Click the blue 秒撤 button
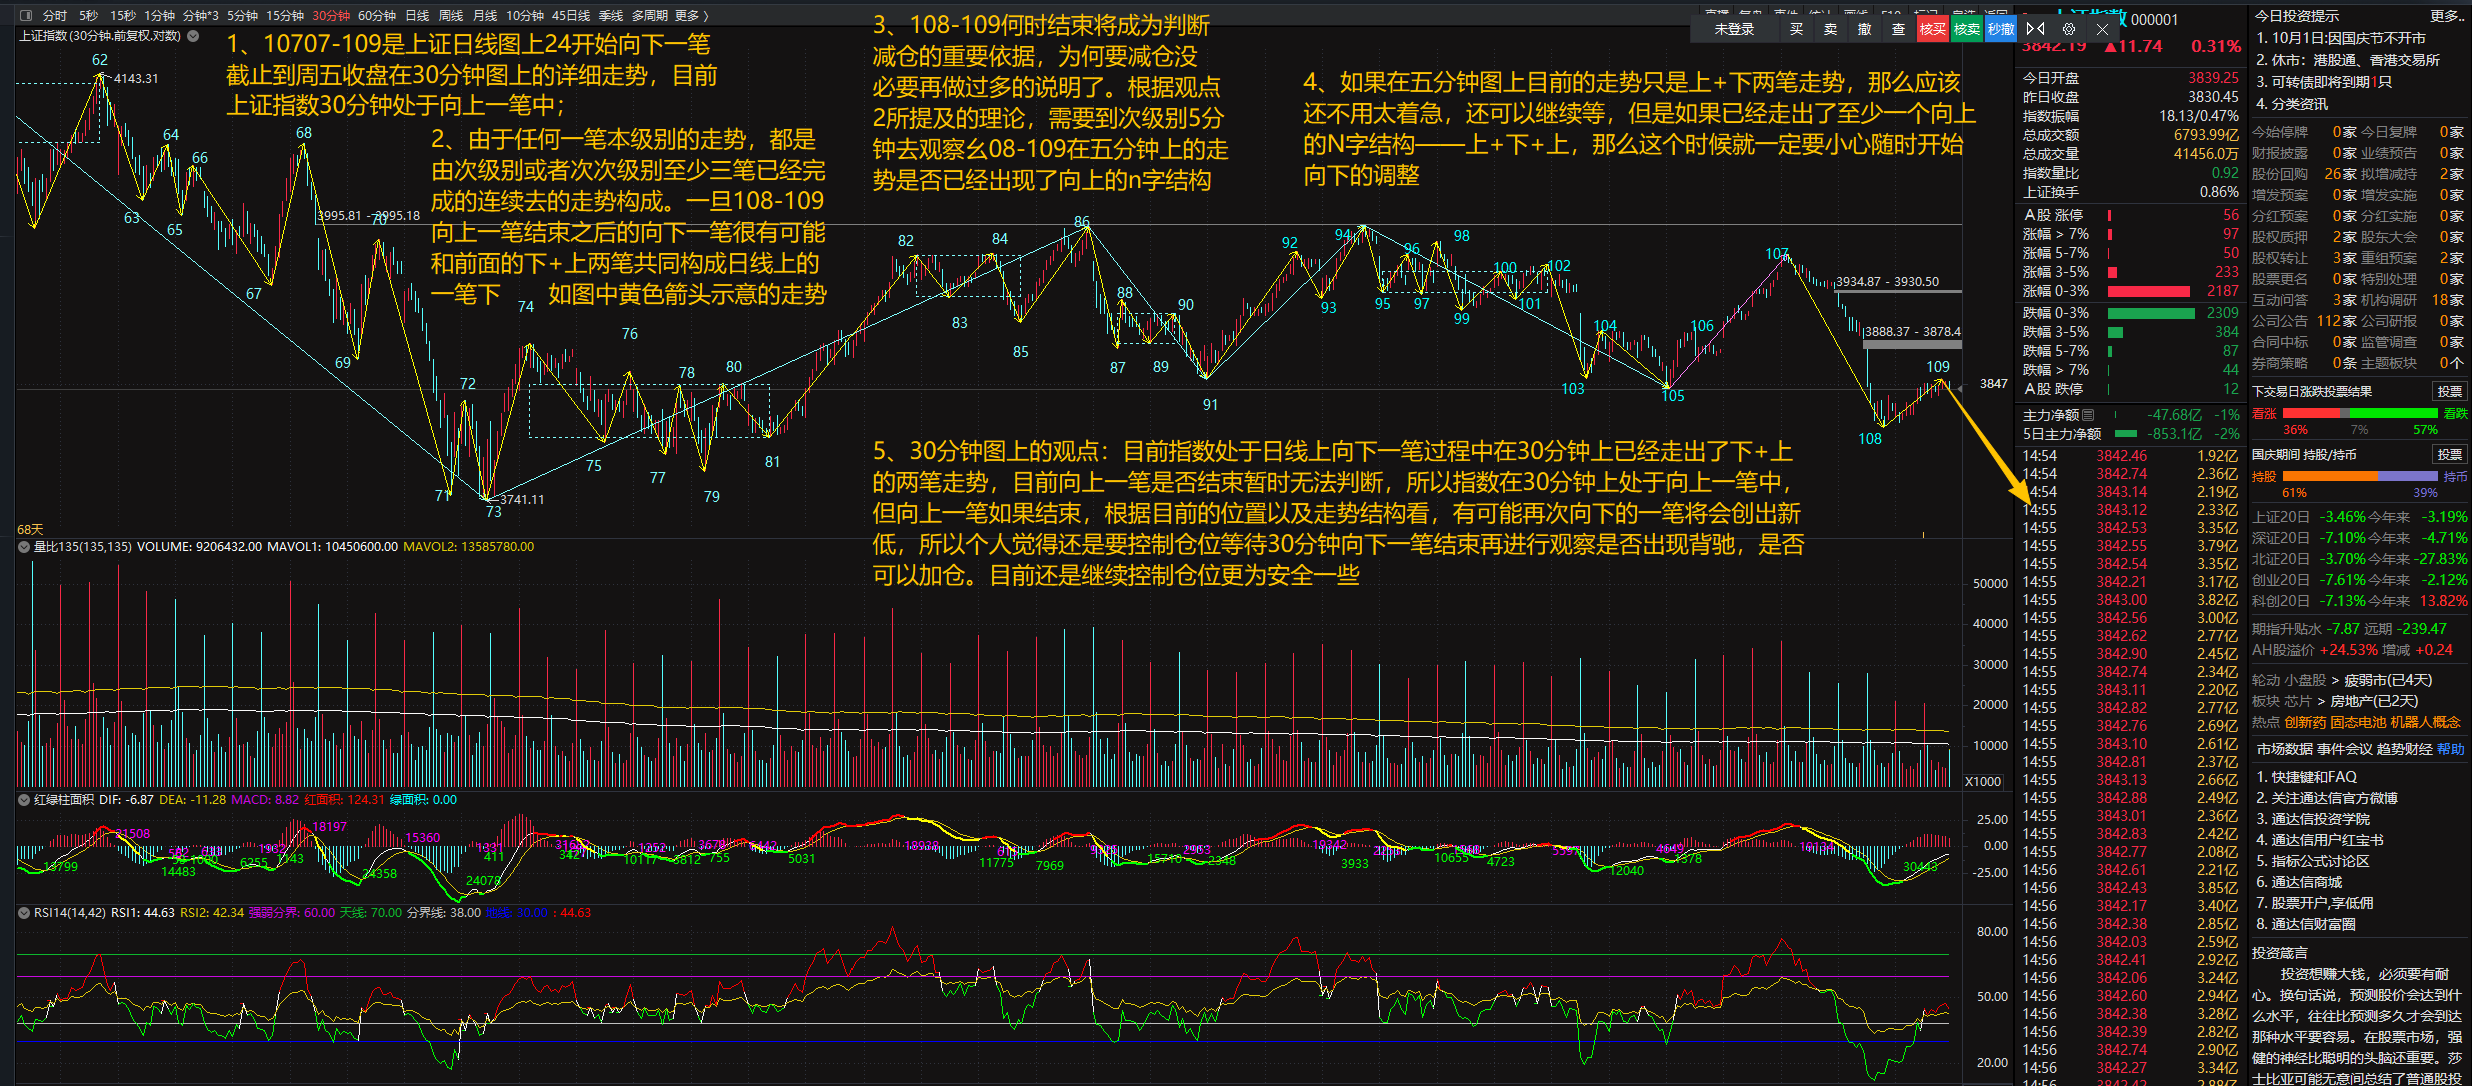2472x1086 pixels. pyautogui.click(x=2000, y=29)
